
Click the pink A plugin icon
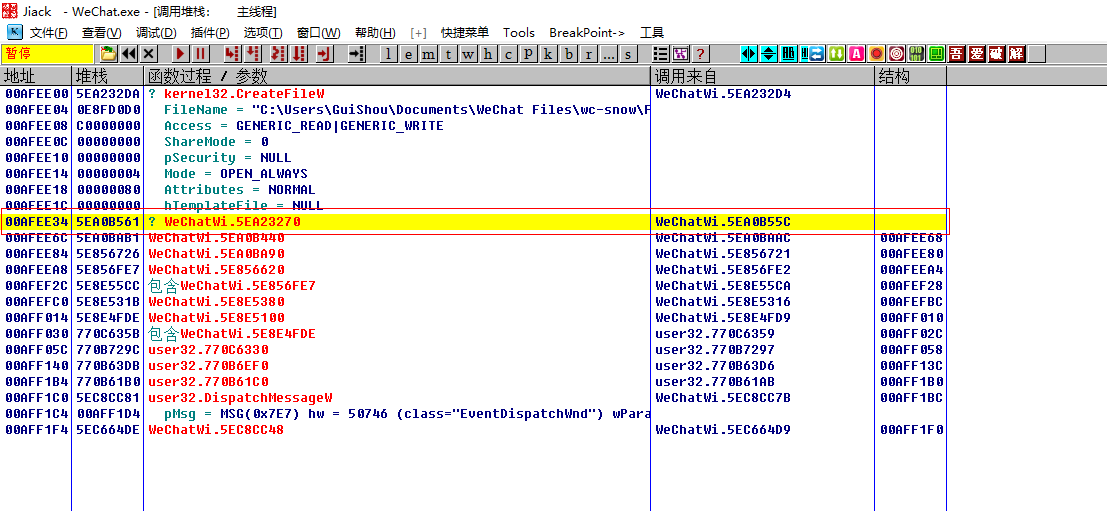856,54
